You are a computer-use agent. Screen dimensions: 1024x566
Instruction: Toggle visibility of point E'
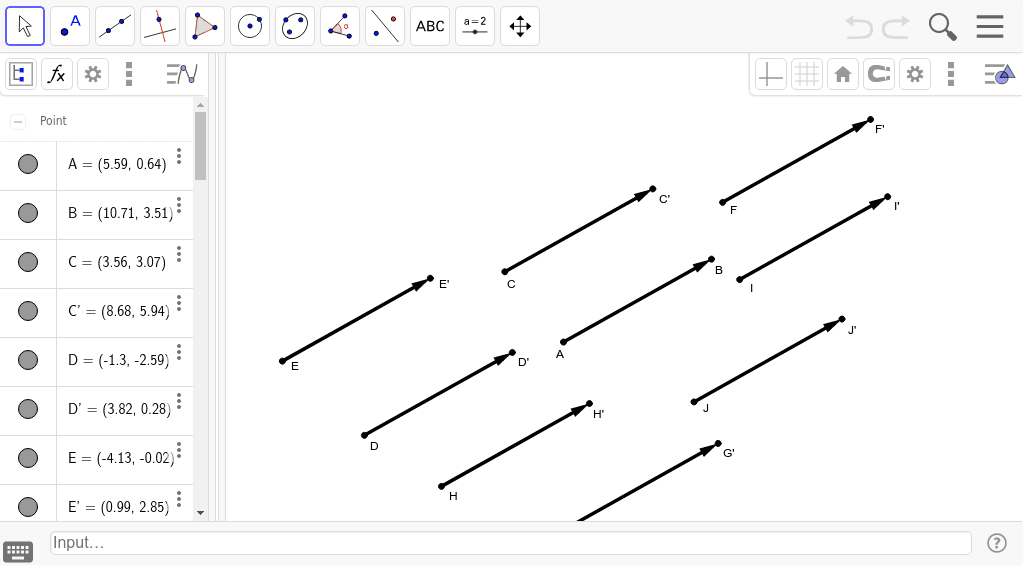click(27, 507)
